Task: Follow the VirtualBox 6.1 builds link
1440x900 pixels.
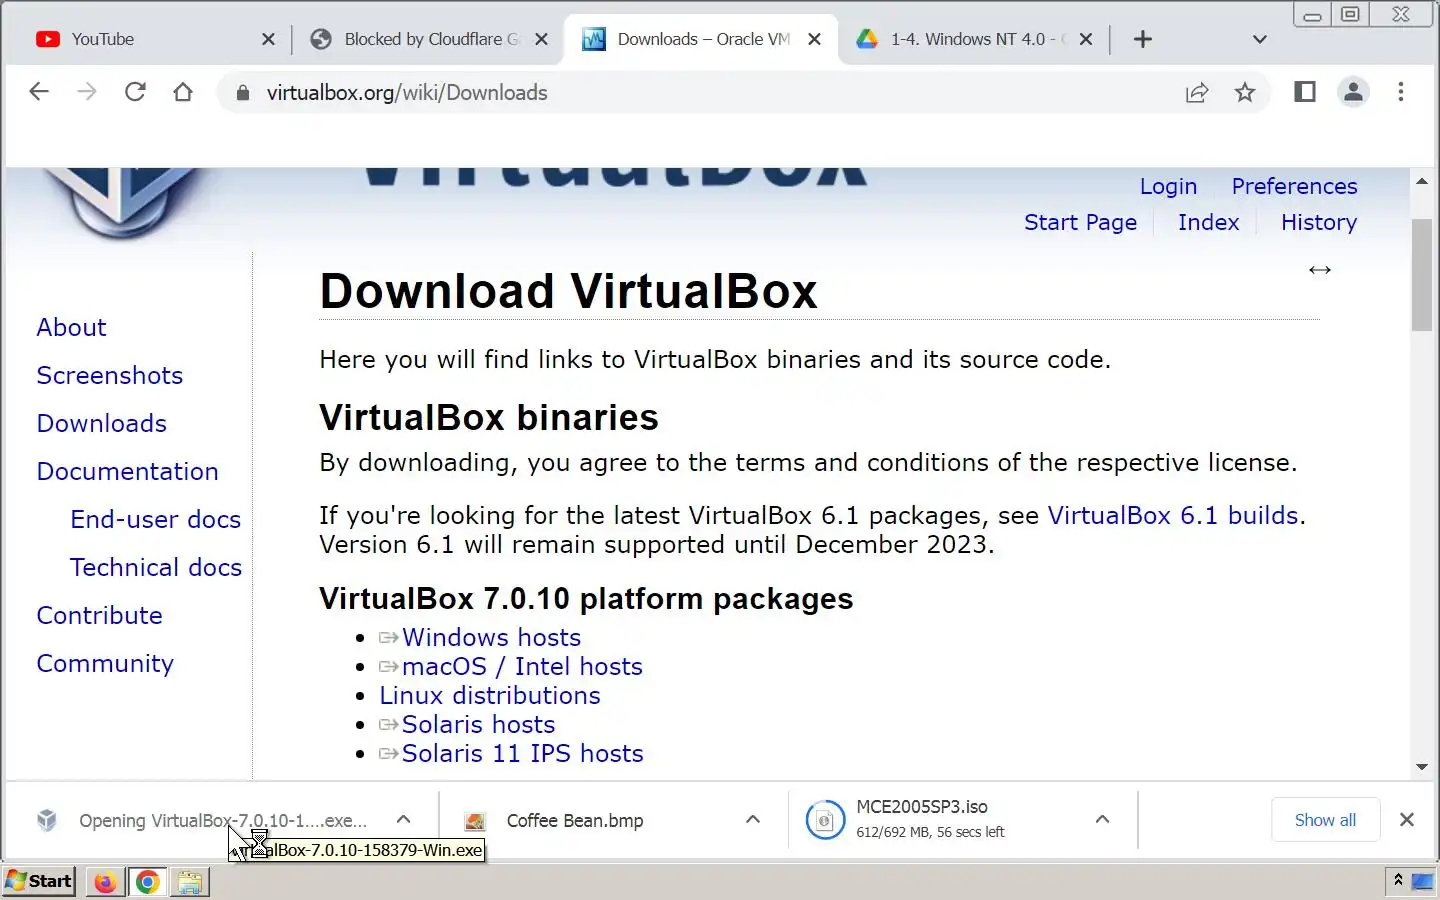Action: point(1172,515)
